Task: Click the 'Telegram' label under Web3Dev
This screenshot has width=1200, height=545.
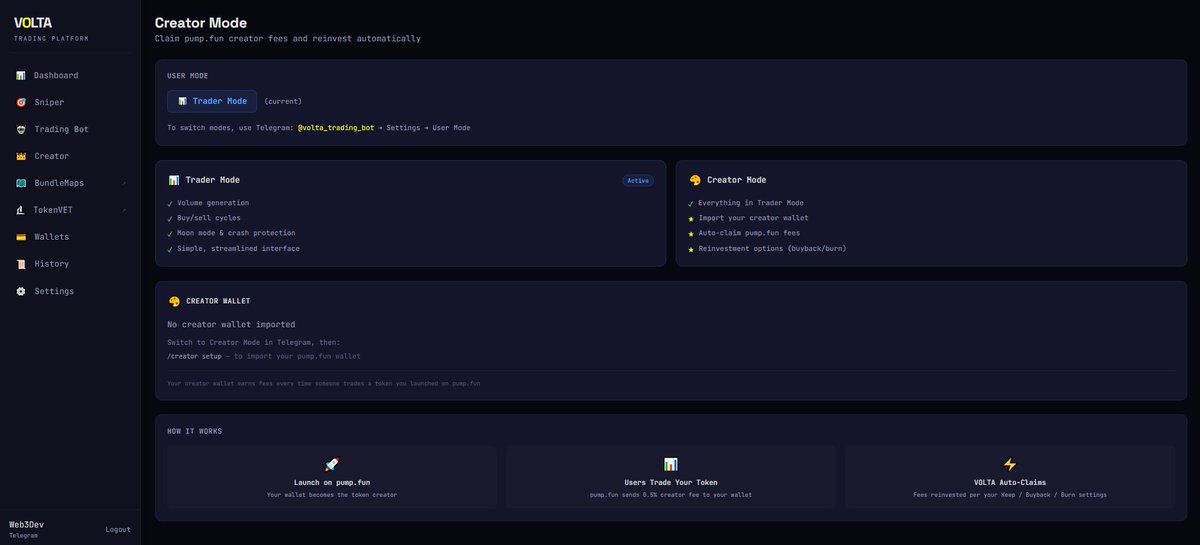Action: 24,536
